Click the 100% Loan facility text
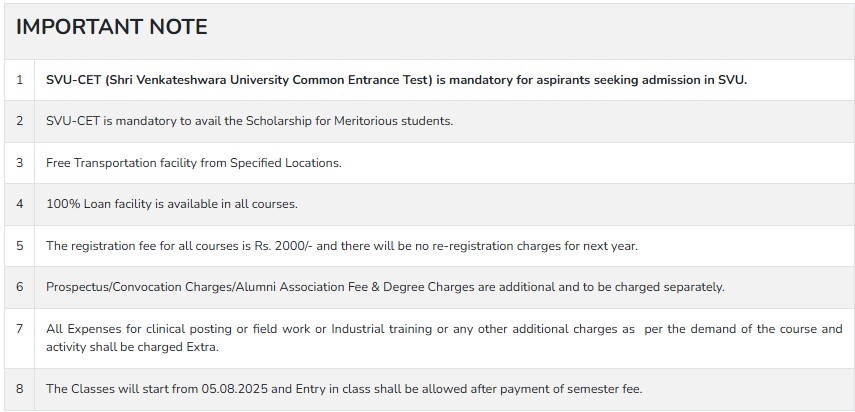Image resolution: width=855 pixels, height=412 pixels. pyautogui.click(x=172, y=204)
